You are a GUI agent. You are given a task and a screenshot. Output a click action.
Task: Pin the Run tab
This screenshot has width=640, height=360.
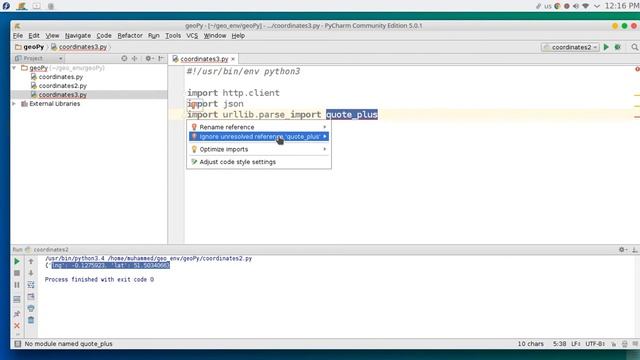coord(17,314)
